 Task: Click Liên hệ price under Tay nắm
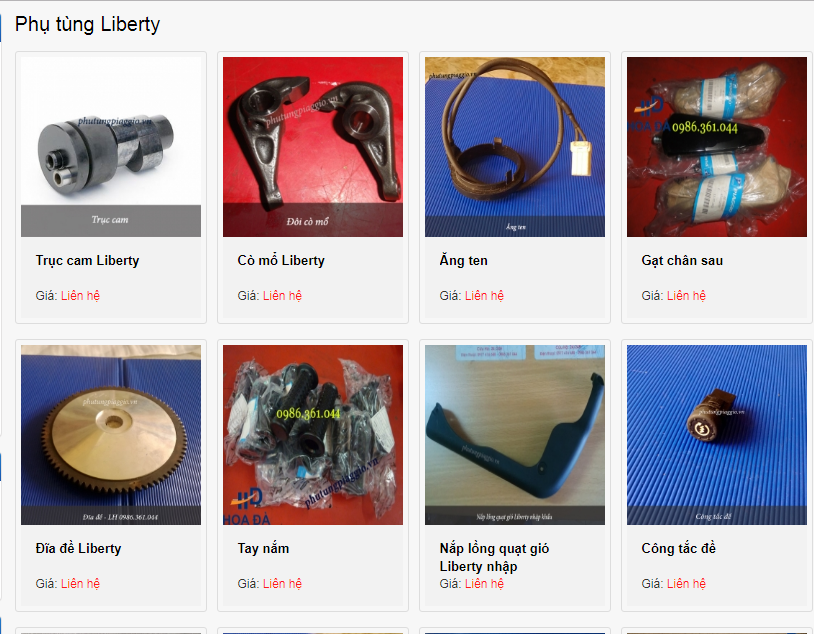[x=282, y=584]
